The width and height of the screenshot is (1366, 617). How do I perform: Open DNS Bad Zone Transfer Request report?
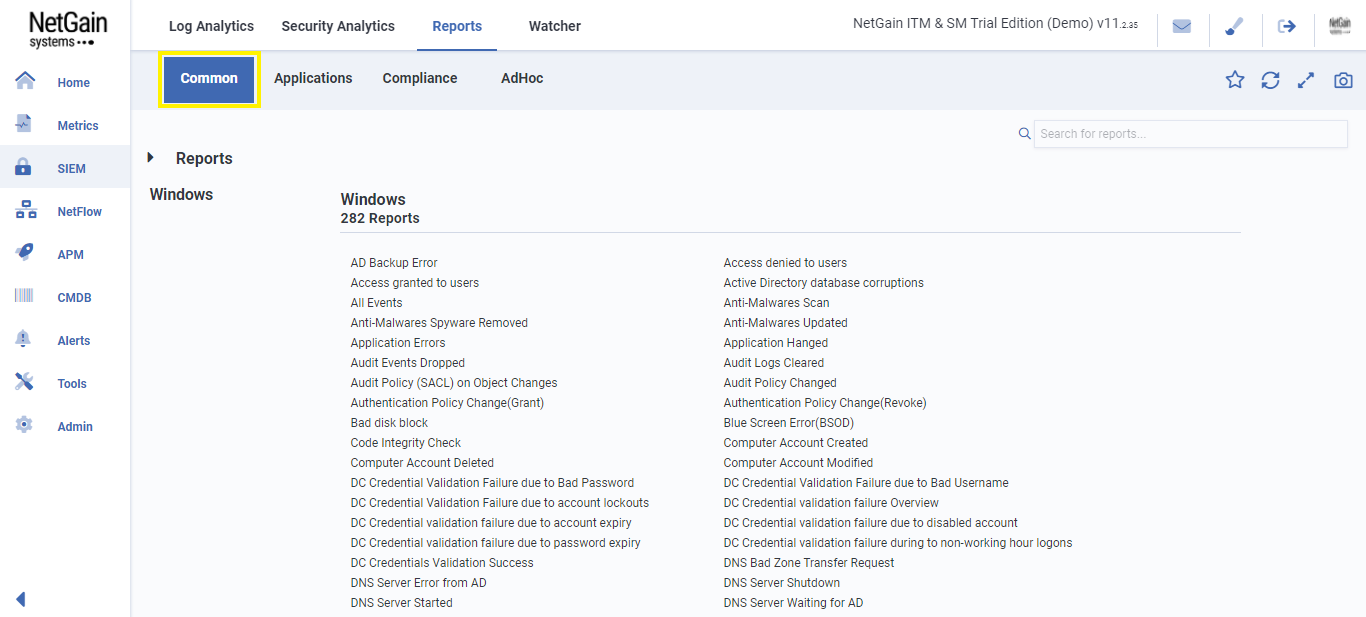tap(809, 563)
